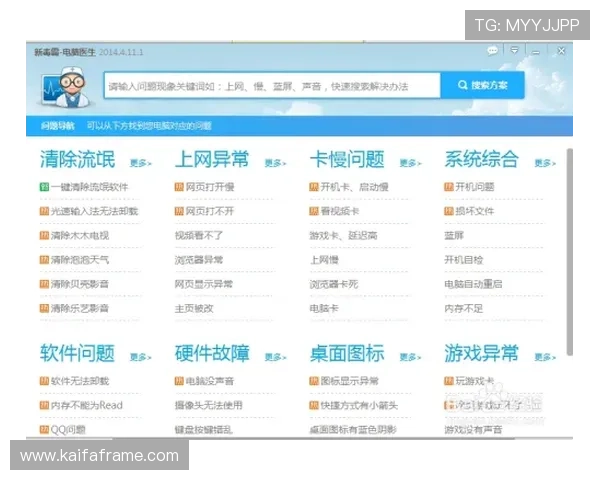Click orange icon beside 图标显示异常

[314, 381]
